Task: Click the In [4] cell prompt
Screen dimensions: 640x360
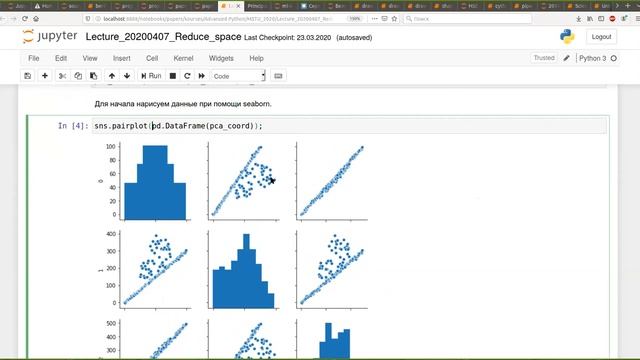Action: tap(73, 126)
